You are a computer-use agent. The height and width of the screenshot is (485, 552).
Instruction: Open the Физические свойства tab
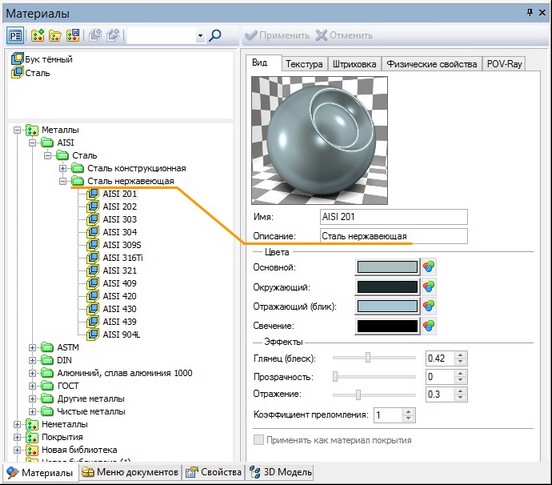pos(432,64)
